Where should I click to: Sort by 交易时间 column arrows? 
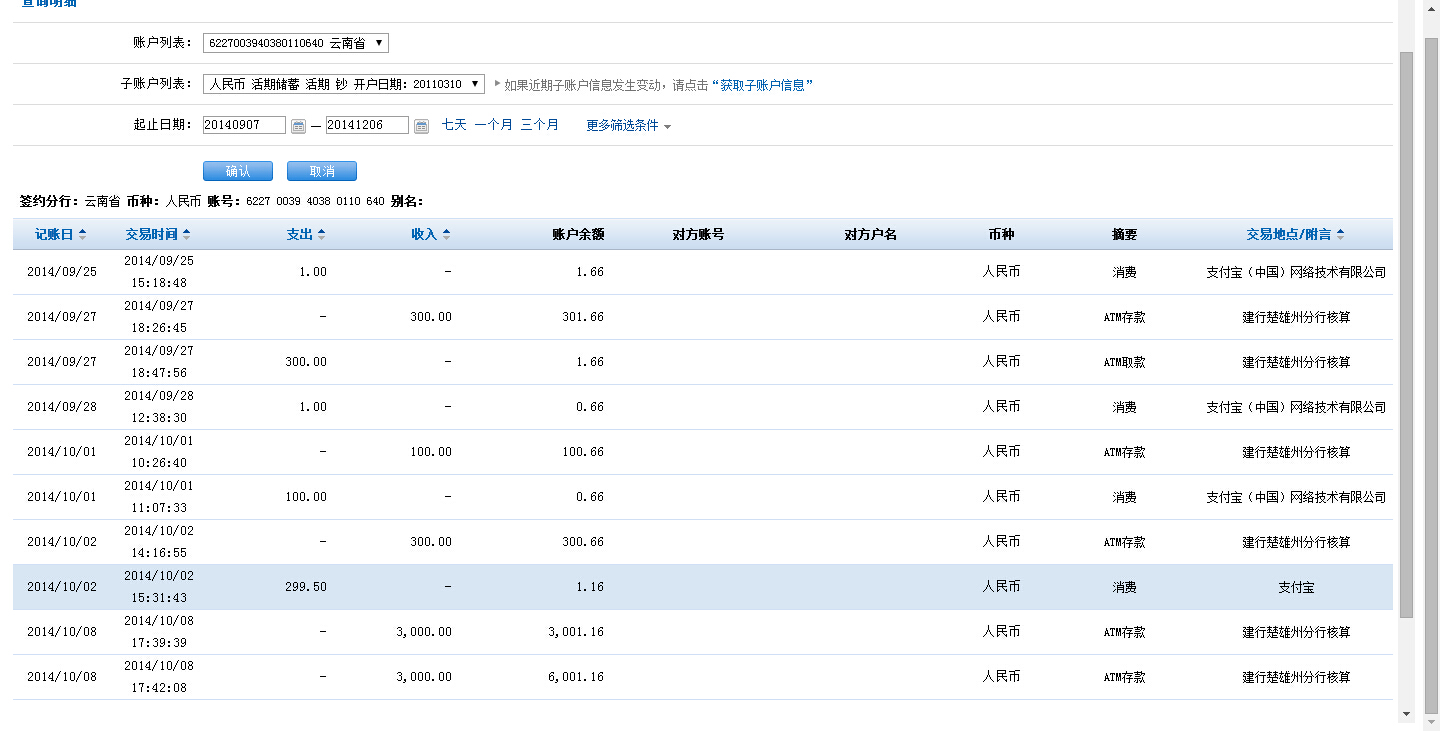pyautogui.click(x=187, y=235)
